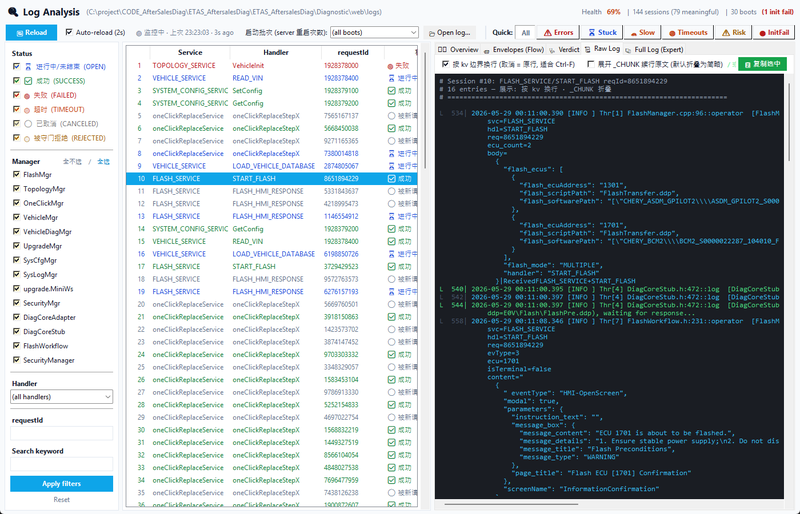Image resolution: width=800 pixels, height=514 pixels.
Task: Click success check icon in selected row 10
Action: click(391, 179)
